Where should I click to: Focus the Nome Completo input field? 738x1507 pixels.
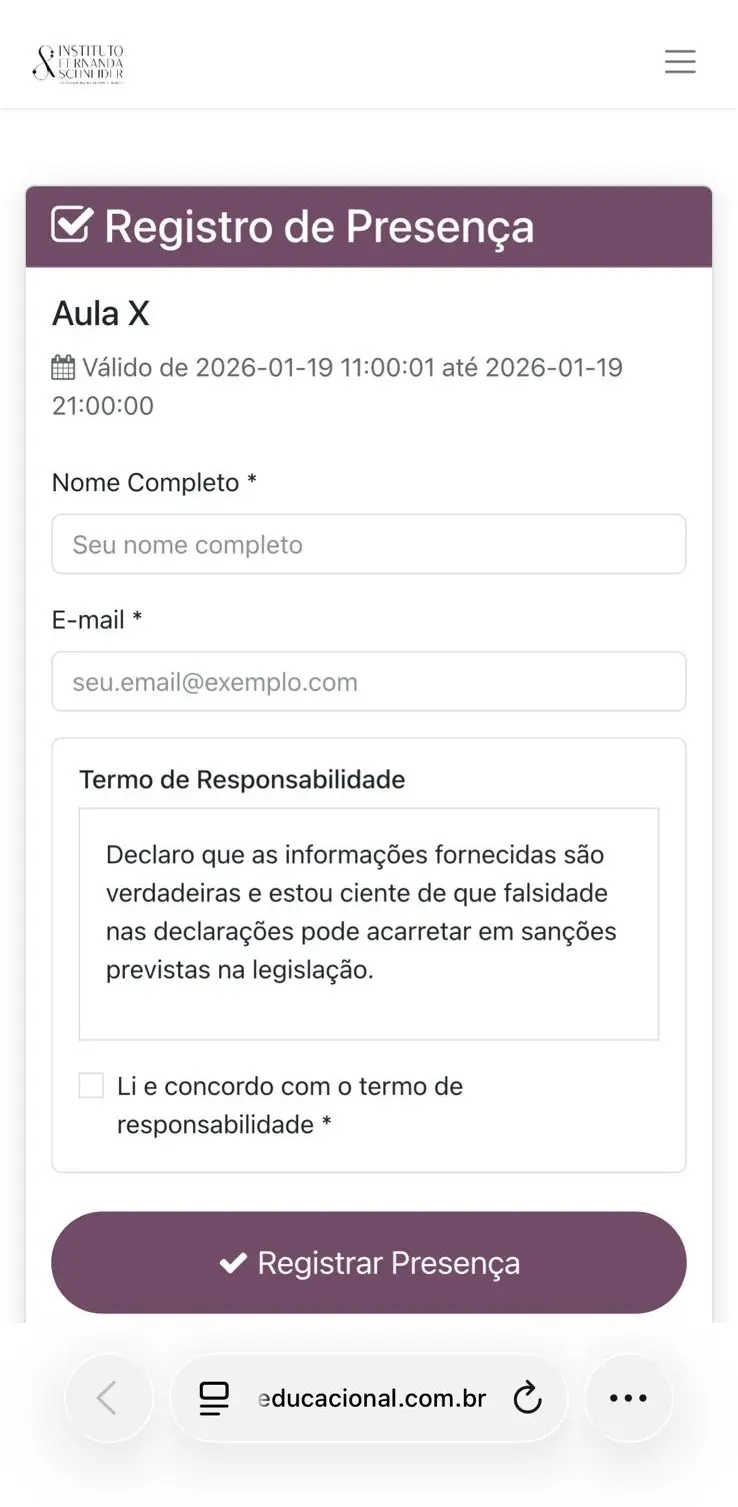tap(369, 544)
